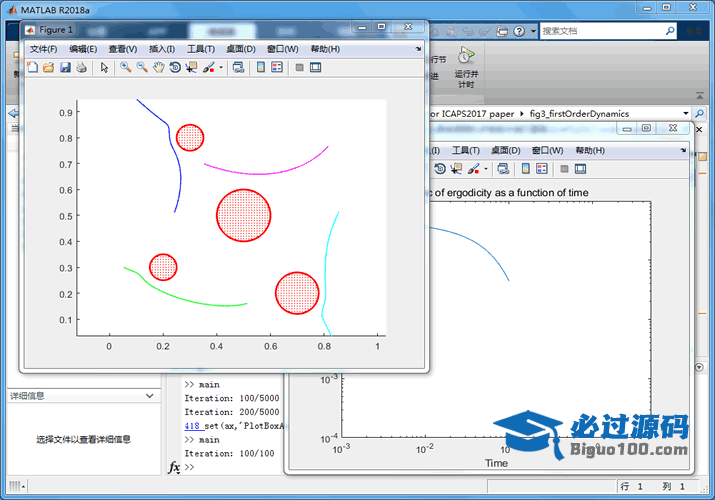Image resolution: width=715 pixels, height=500 pixels.
Task: Open 插入(I) menu in Figure 1
Action: point(162,49)
